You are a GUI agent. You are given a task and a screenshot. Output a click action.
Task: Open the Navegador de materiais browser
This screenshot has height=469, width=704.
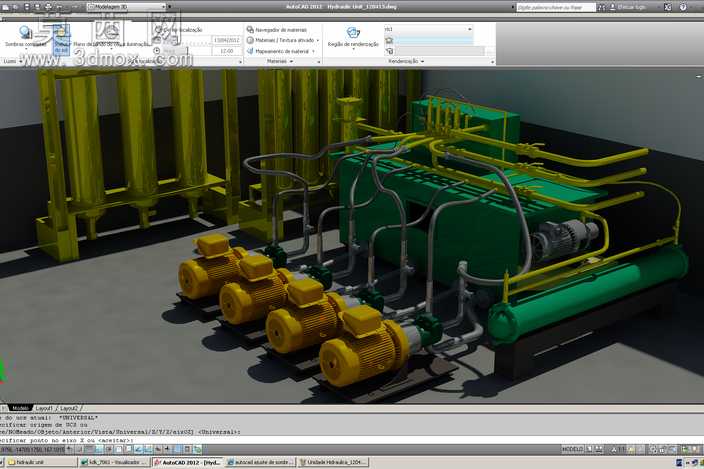(277, 30)
